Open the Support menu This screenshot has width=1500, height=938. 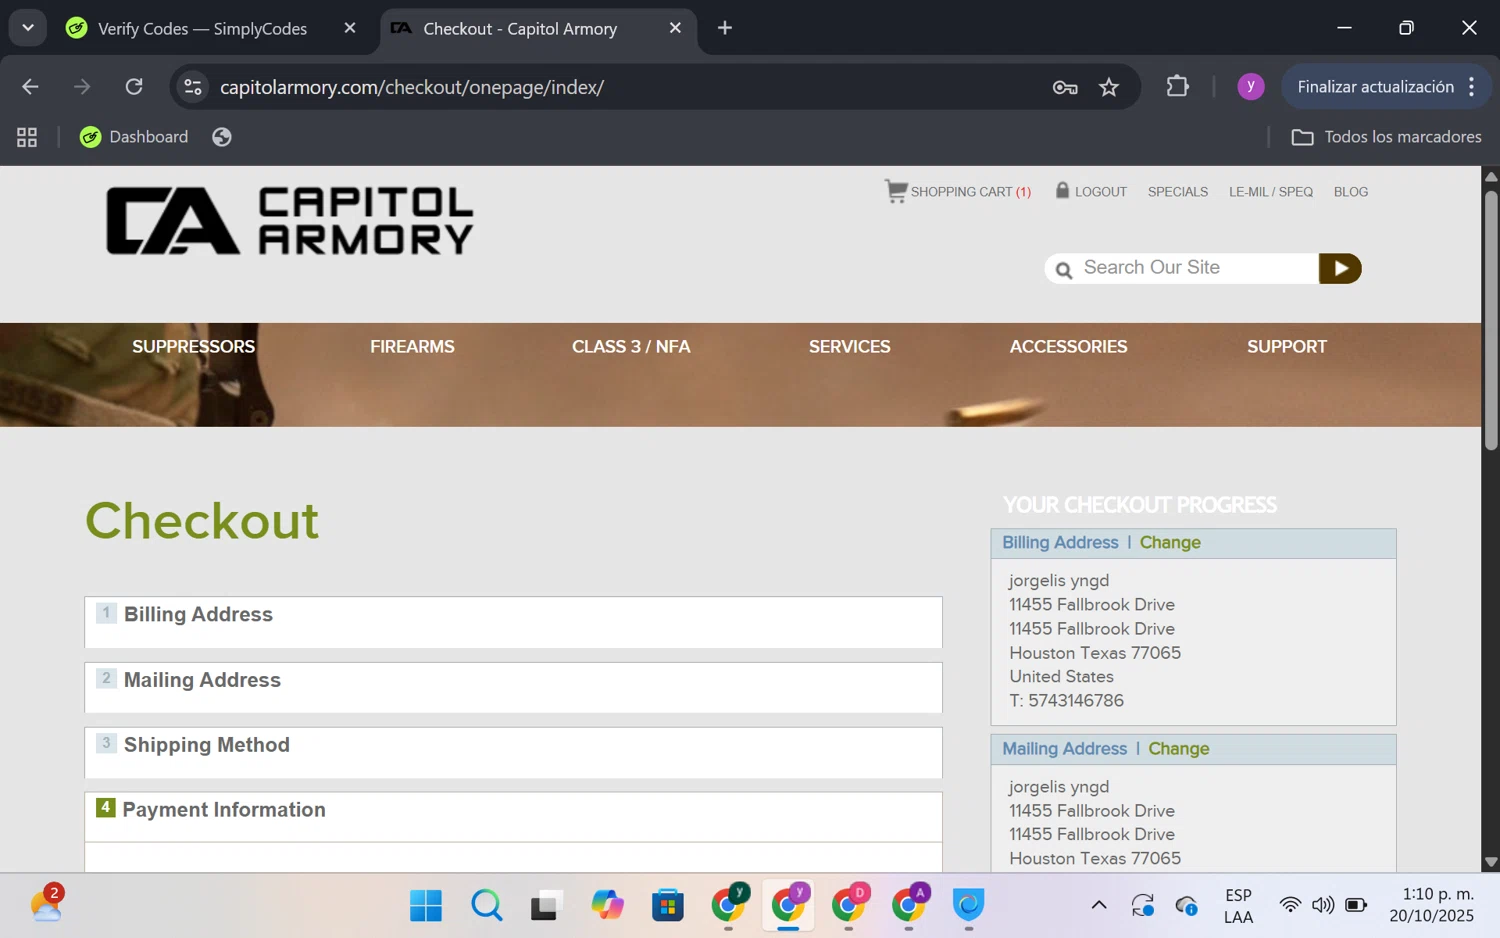(1287, 347)
